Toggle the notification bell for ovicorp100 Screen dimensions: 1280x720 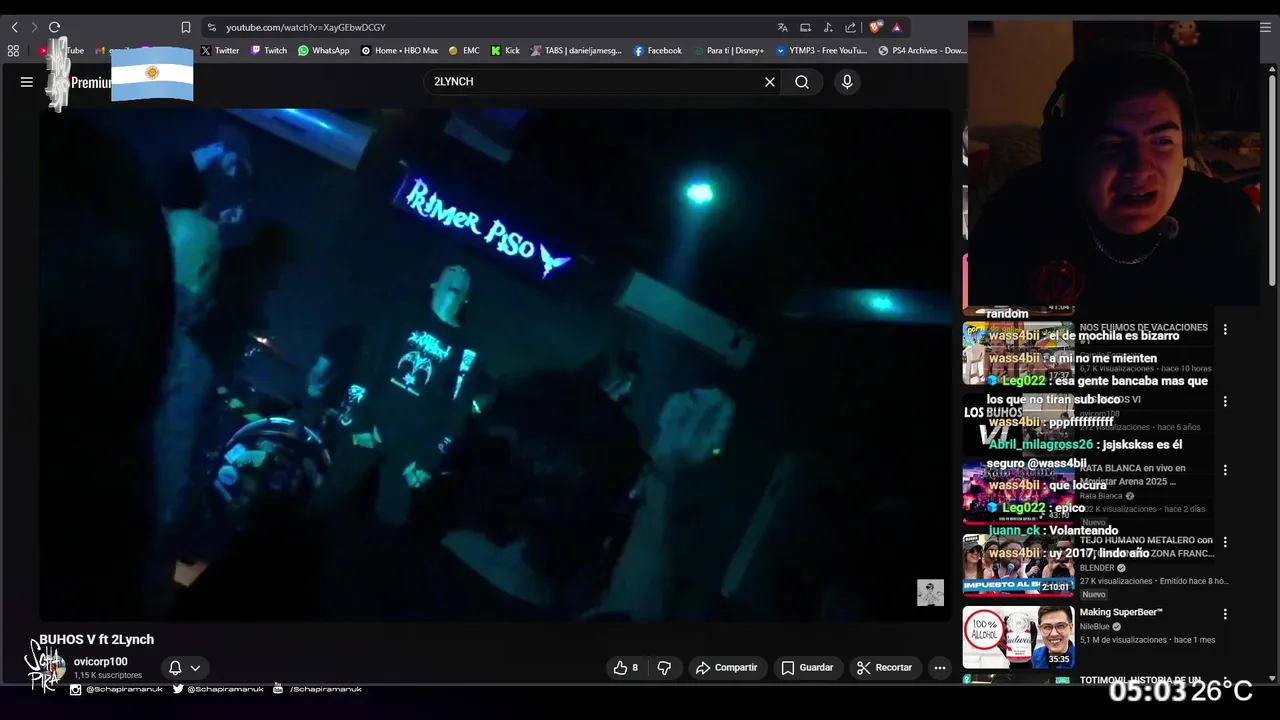(x=175, y=668)
